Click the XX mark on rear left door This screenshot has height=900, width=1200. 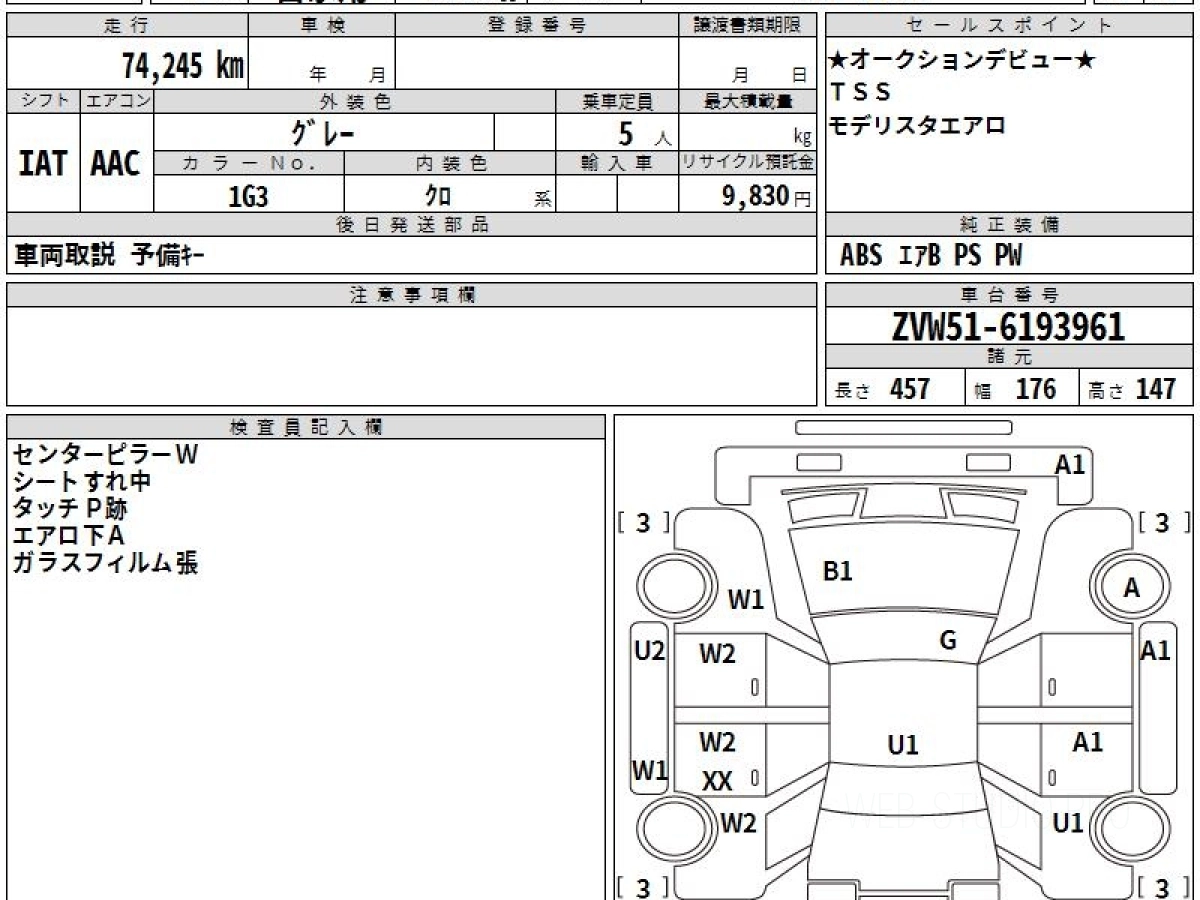tap(717, 781)
